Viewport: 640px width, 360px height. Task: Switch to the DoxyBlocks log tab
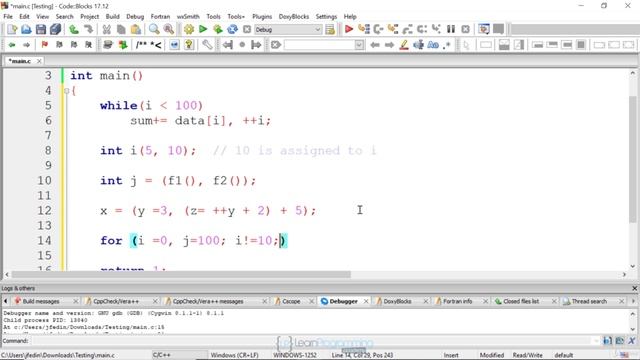click(x=397, y=301)
